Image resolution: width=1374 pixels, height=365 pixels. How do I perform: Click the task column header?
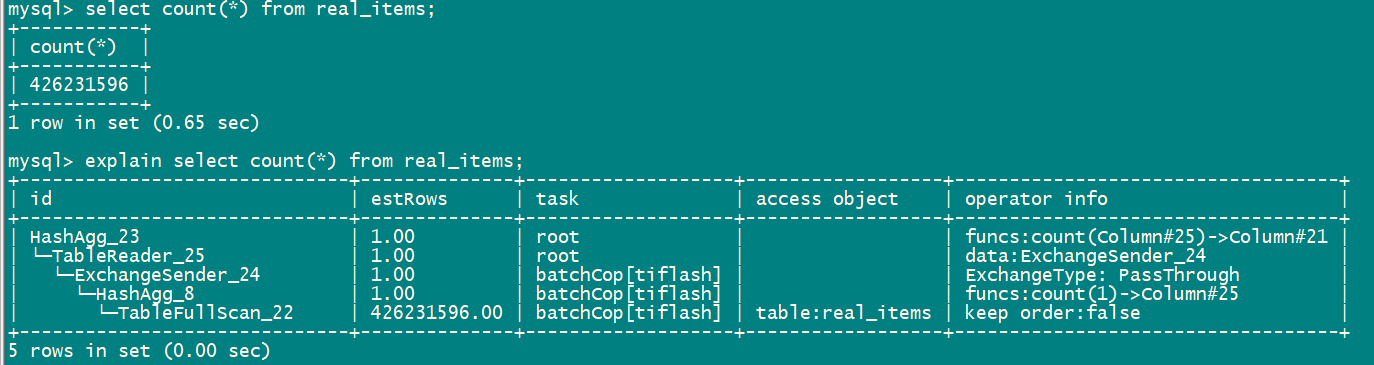tap(557, 198)
